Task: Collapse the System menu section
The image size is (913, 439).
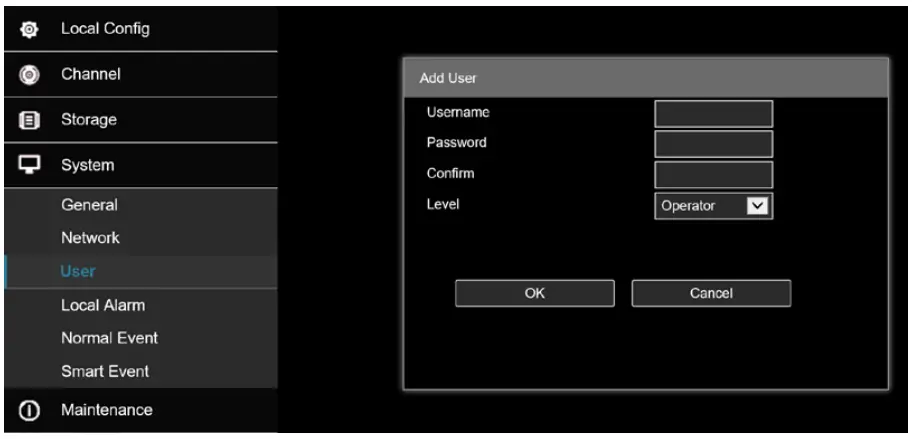Action: click(x=141, y=165)
